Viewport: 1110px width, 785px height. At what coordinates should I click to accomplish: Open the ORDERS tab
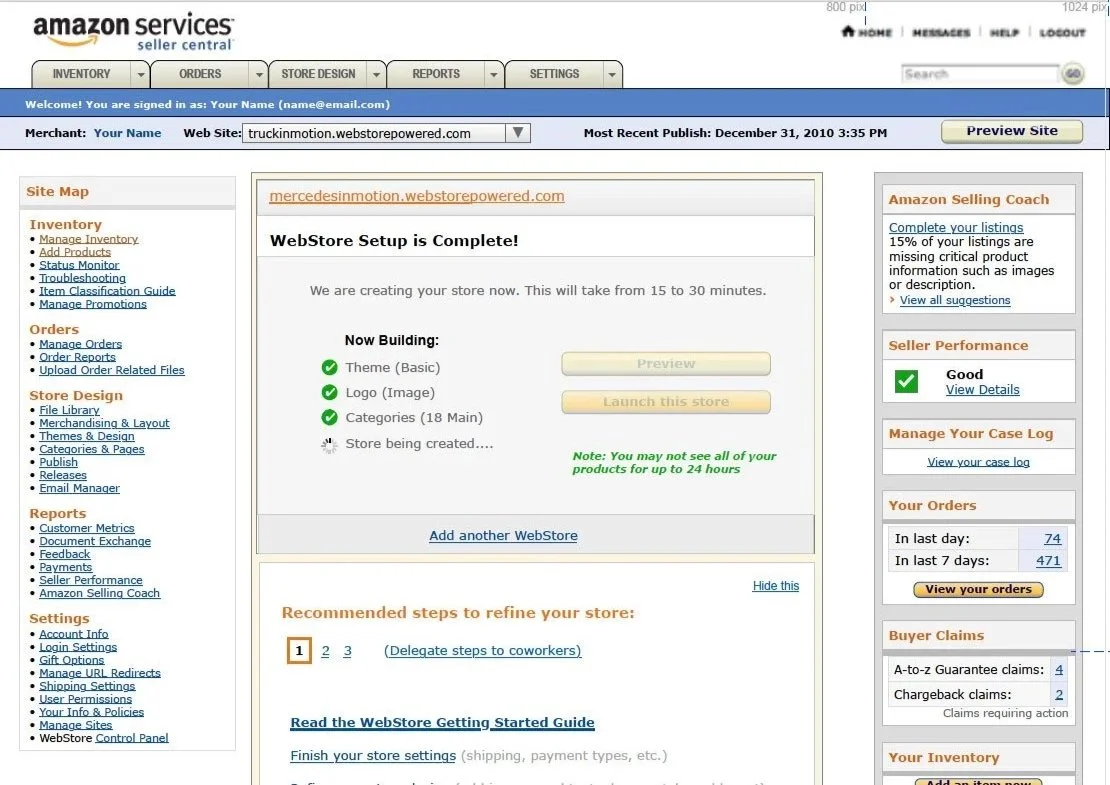point(200,74)
